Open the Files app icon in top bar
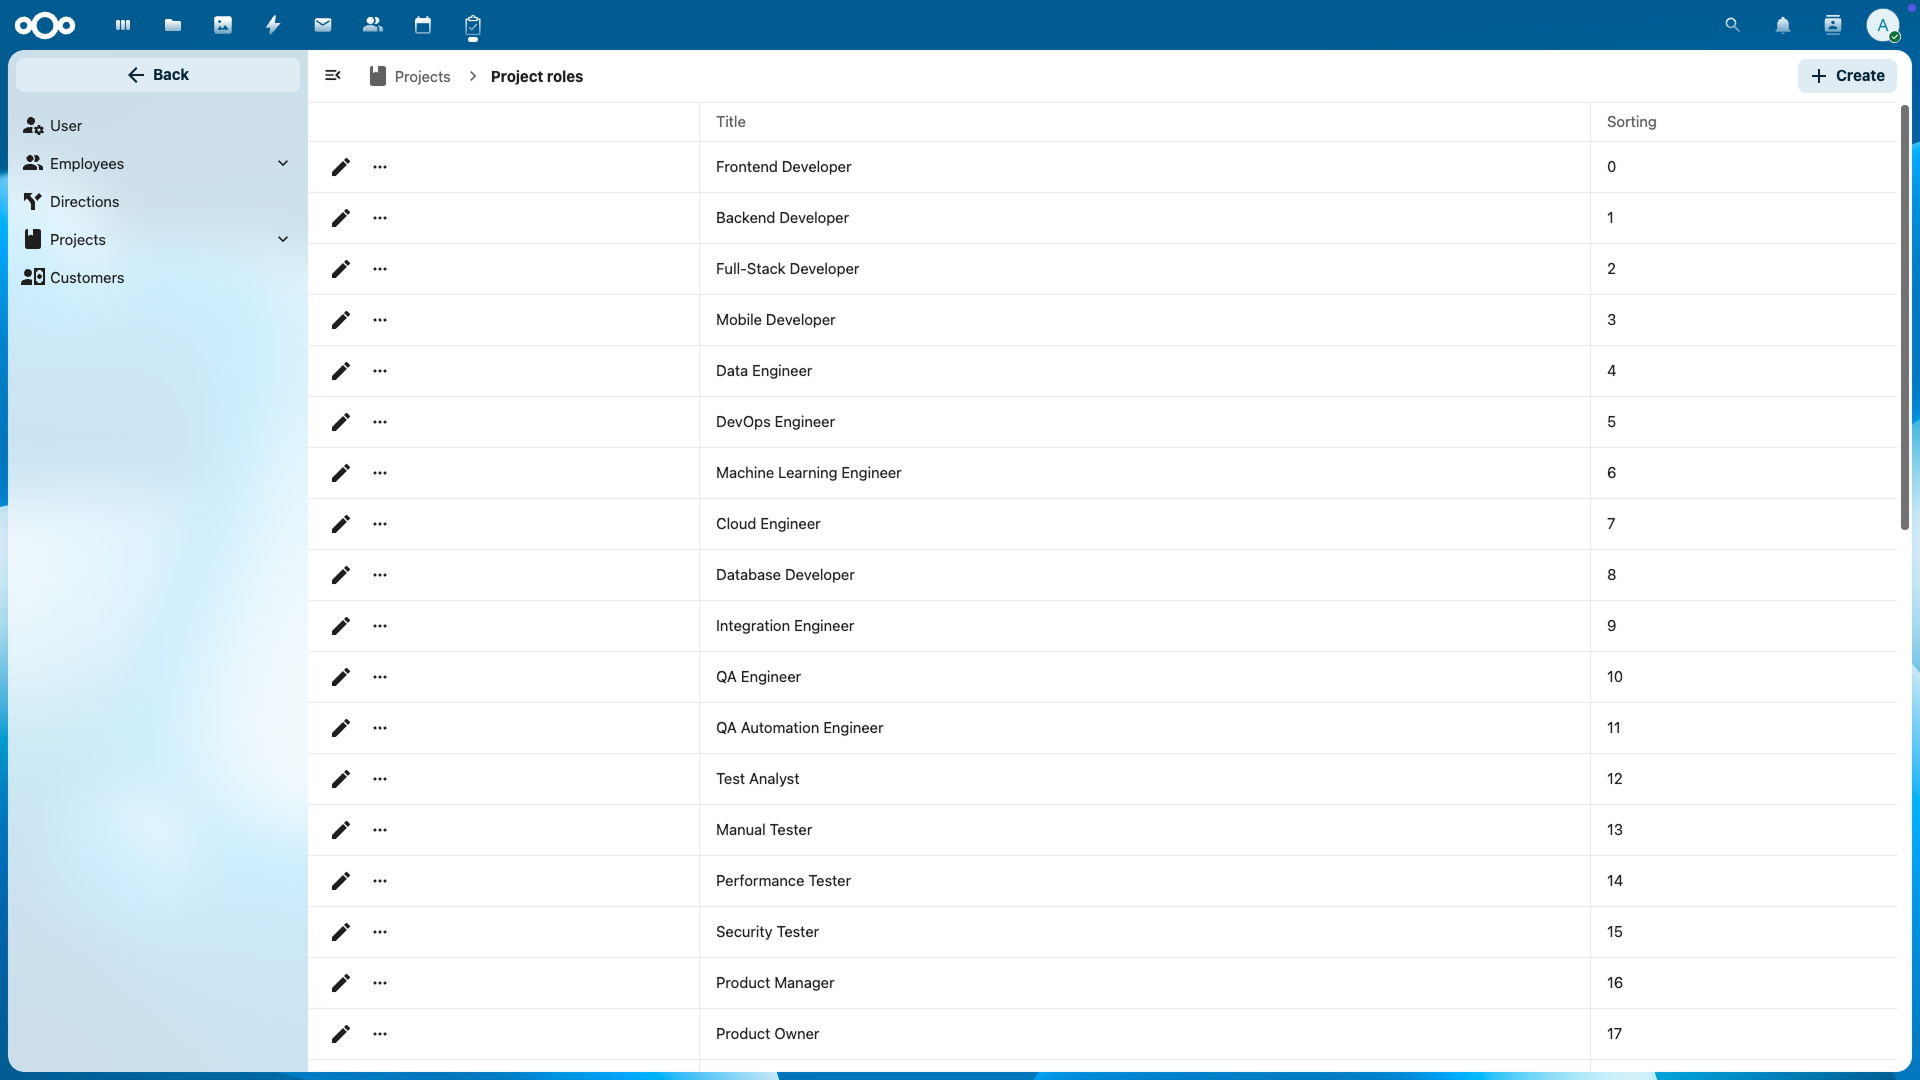This screenshot has width=1920, height=1080. coord(173,25)
